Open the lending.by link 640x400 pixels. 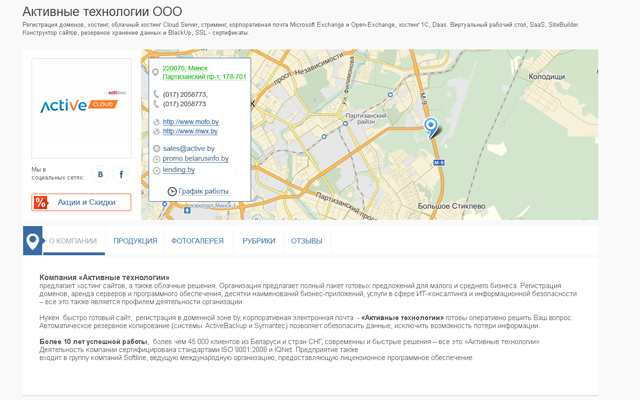(x=179, y=170)
